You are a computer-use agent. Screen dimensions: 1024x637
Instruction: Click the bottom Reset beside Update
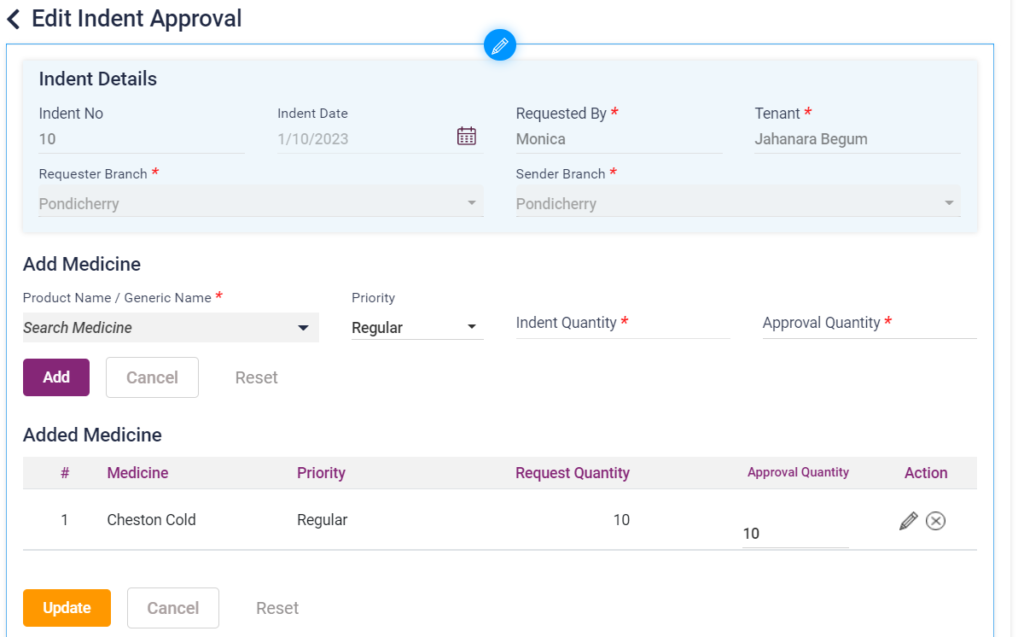click(x=277, y=608)
